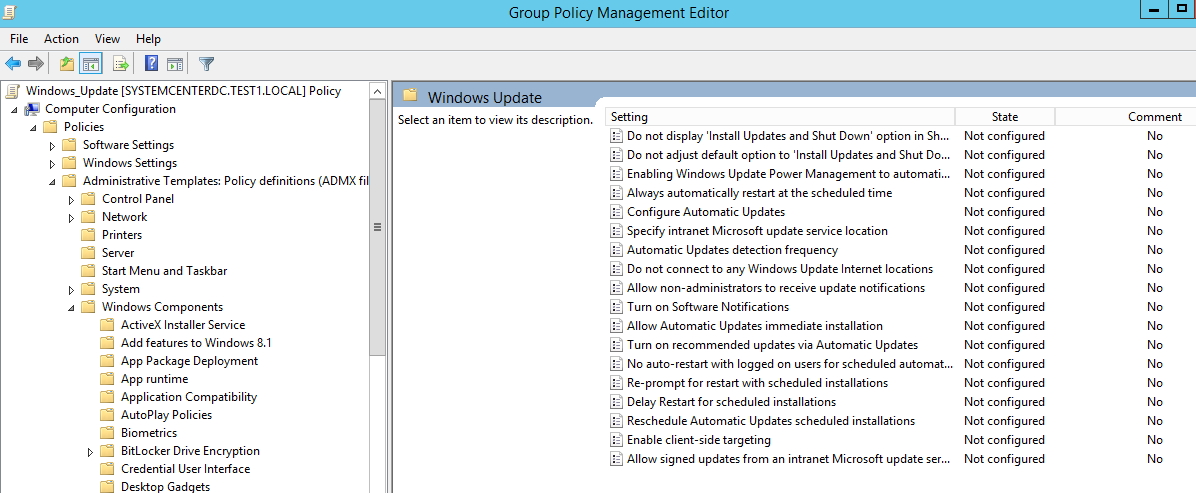Image resolution: width=1196 pixels, height=493 pixels.
Task: Click the ActiveX Installer Service folder icon
Action: pos(108,324)
